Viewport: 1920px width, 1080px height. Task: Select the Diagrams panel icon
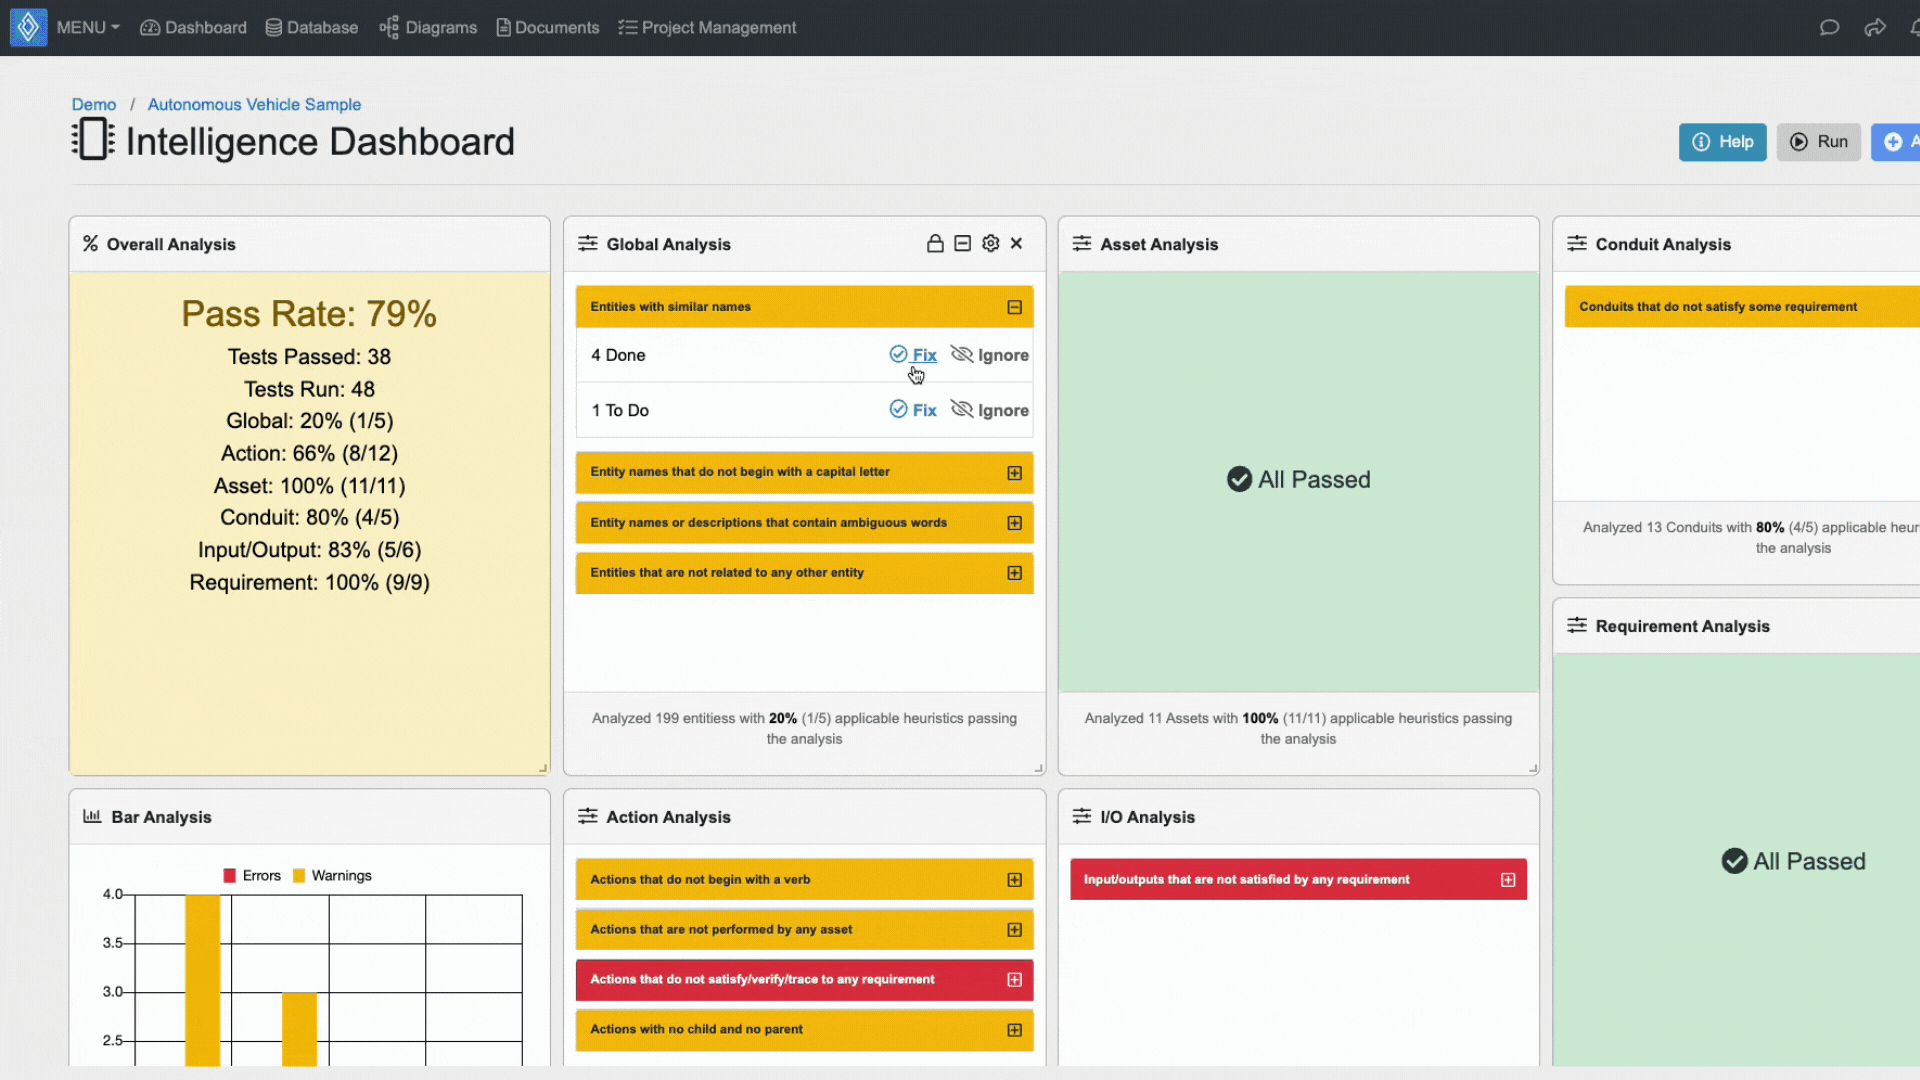(x=388, y=26)
